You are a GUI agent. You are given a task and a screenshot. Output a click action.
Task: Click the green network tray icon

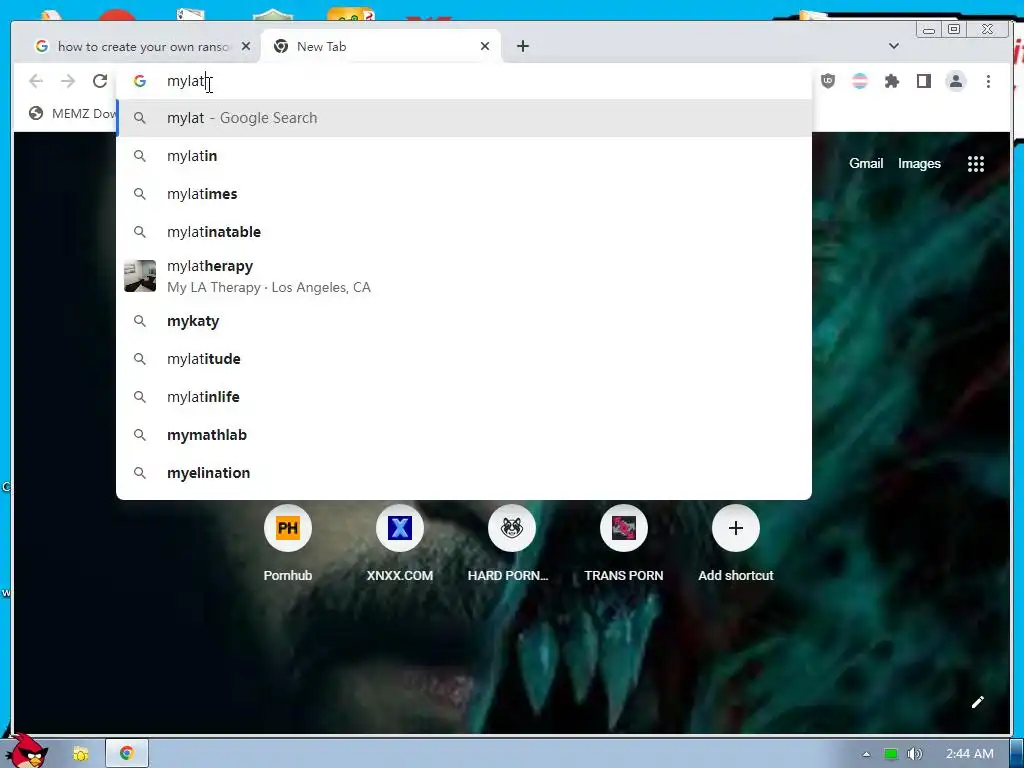tap(890, 754)
